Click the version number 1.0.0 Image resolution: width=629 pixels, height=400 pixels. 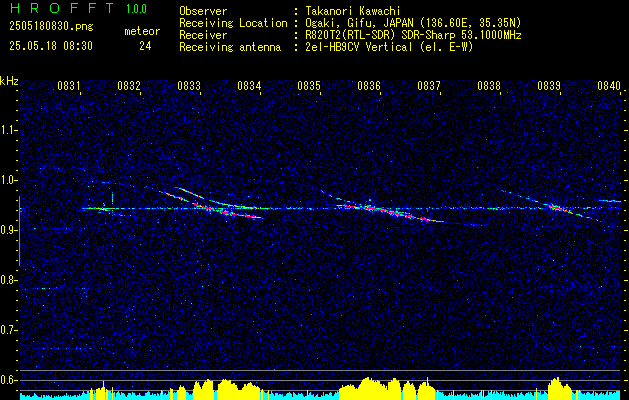[136, 9]
